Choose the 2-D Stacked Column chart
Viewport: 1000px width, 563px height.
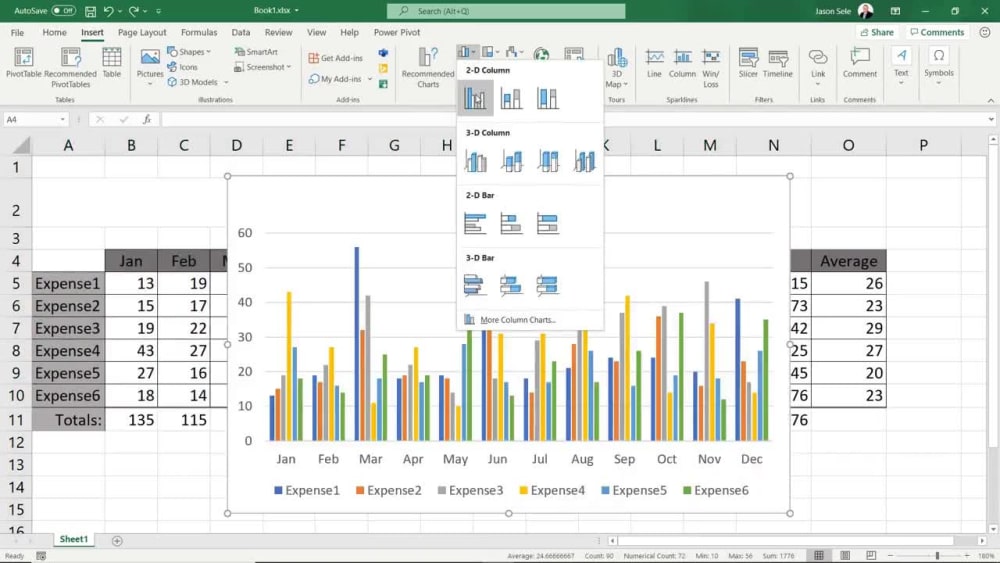(x=511, y=98)
